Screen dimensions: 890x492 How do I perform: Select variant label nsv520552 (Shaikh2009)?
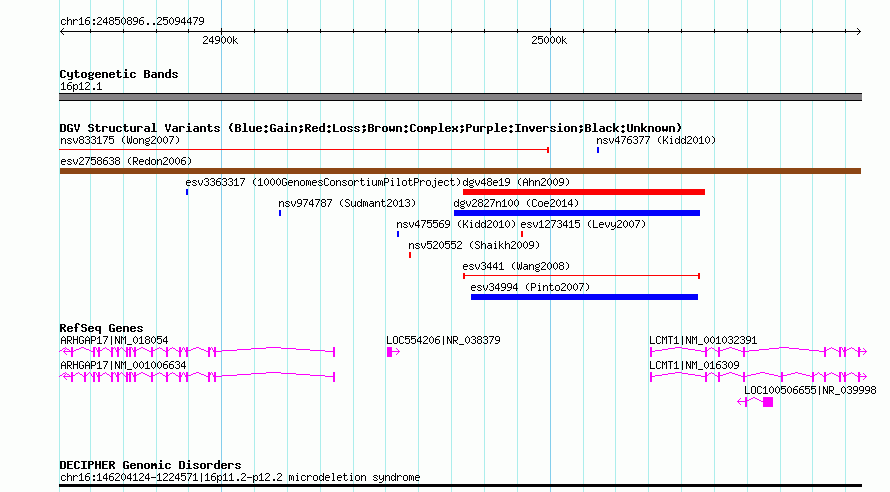click(474, 246)
